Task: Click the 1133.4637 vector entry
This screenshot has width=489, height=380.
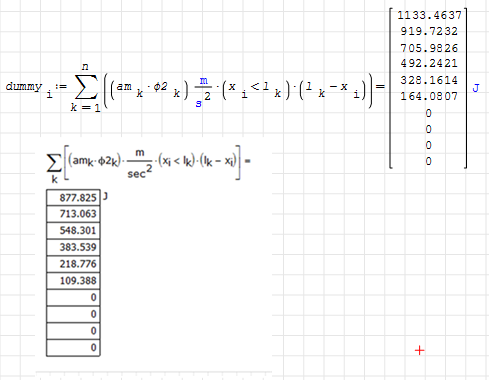Action: 429,15
